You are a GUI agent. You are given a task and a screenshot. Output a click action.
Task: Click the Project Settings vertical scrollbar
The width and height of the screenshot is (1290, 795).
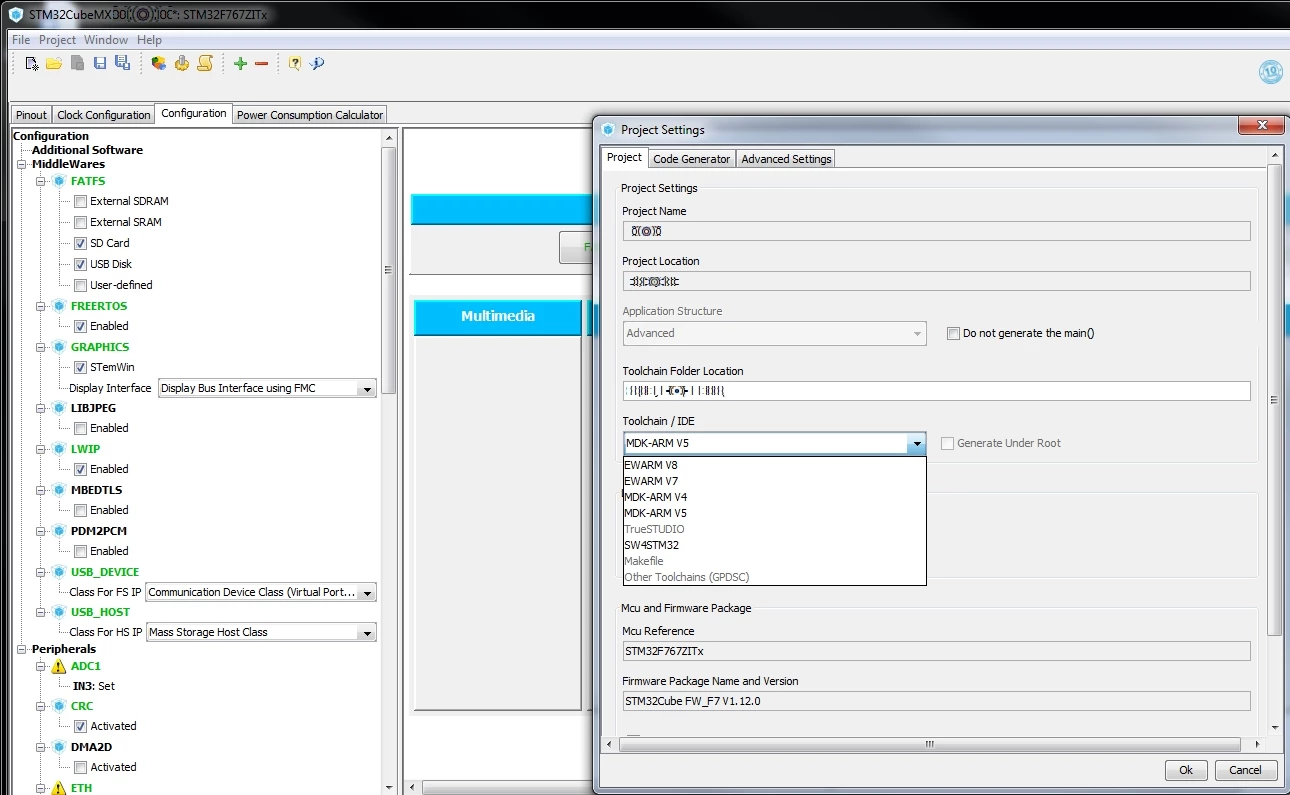coord(1274,400)
